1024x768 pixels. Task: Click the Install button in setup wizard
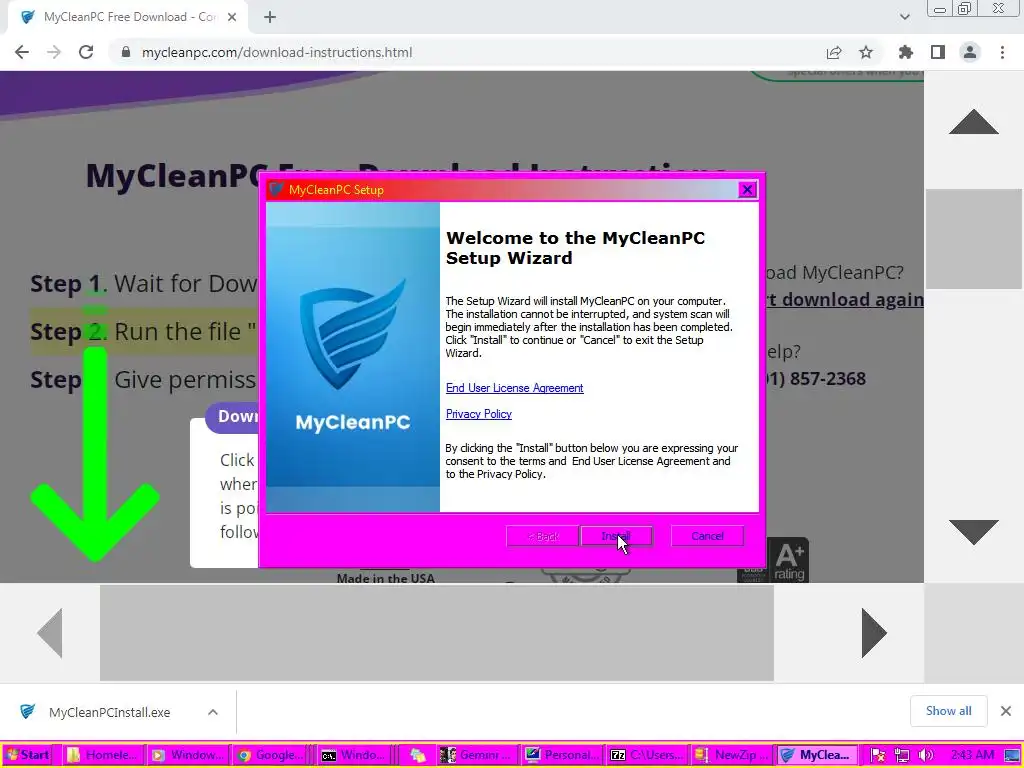click(616, 536)
